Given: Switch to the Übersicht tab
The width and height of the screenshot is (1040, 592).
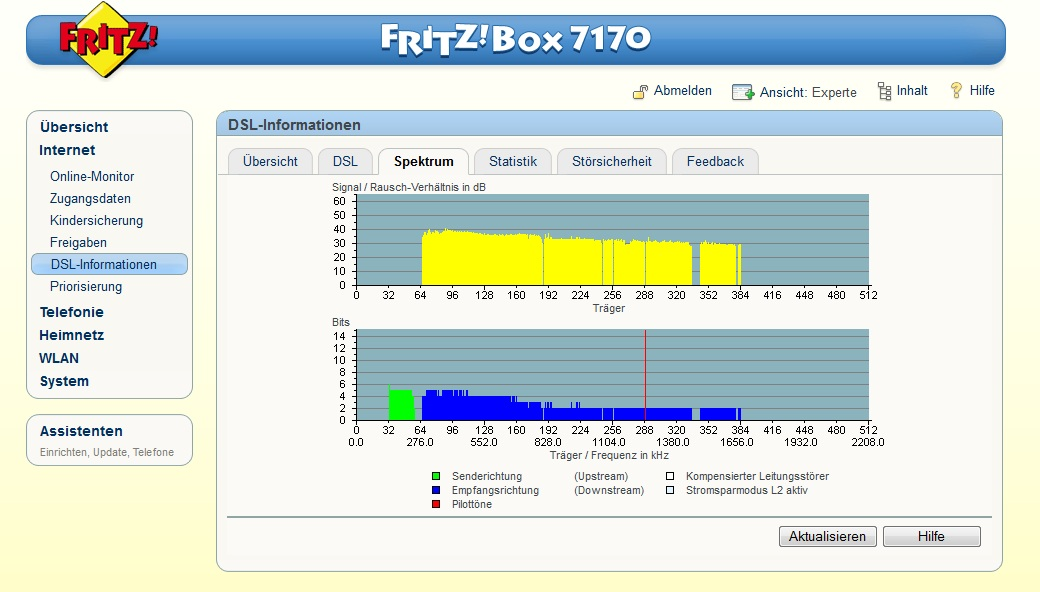Looking at the screenshot, I should tap(270, 161).
